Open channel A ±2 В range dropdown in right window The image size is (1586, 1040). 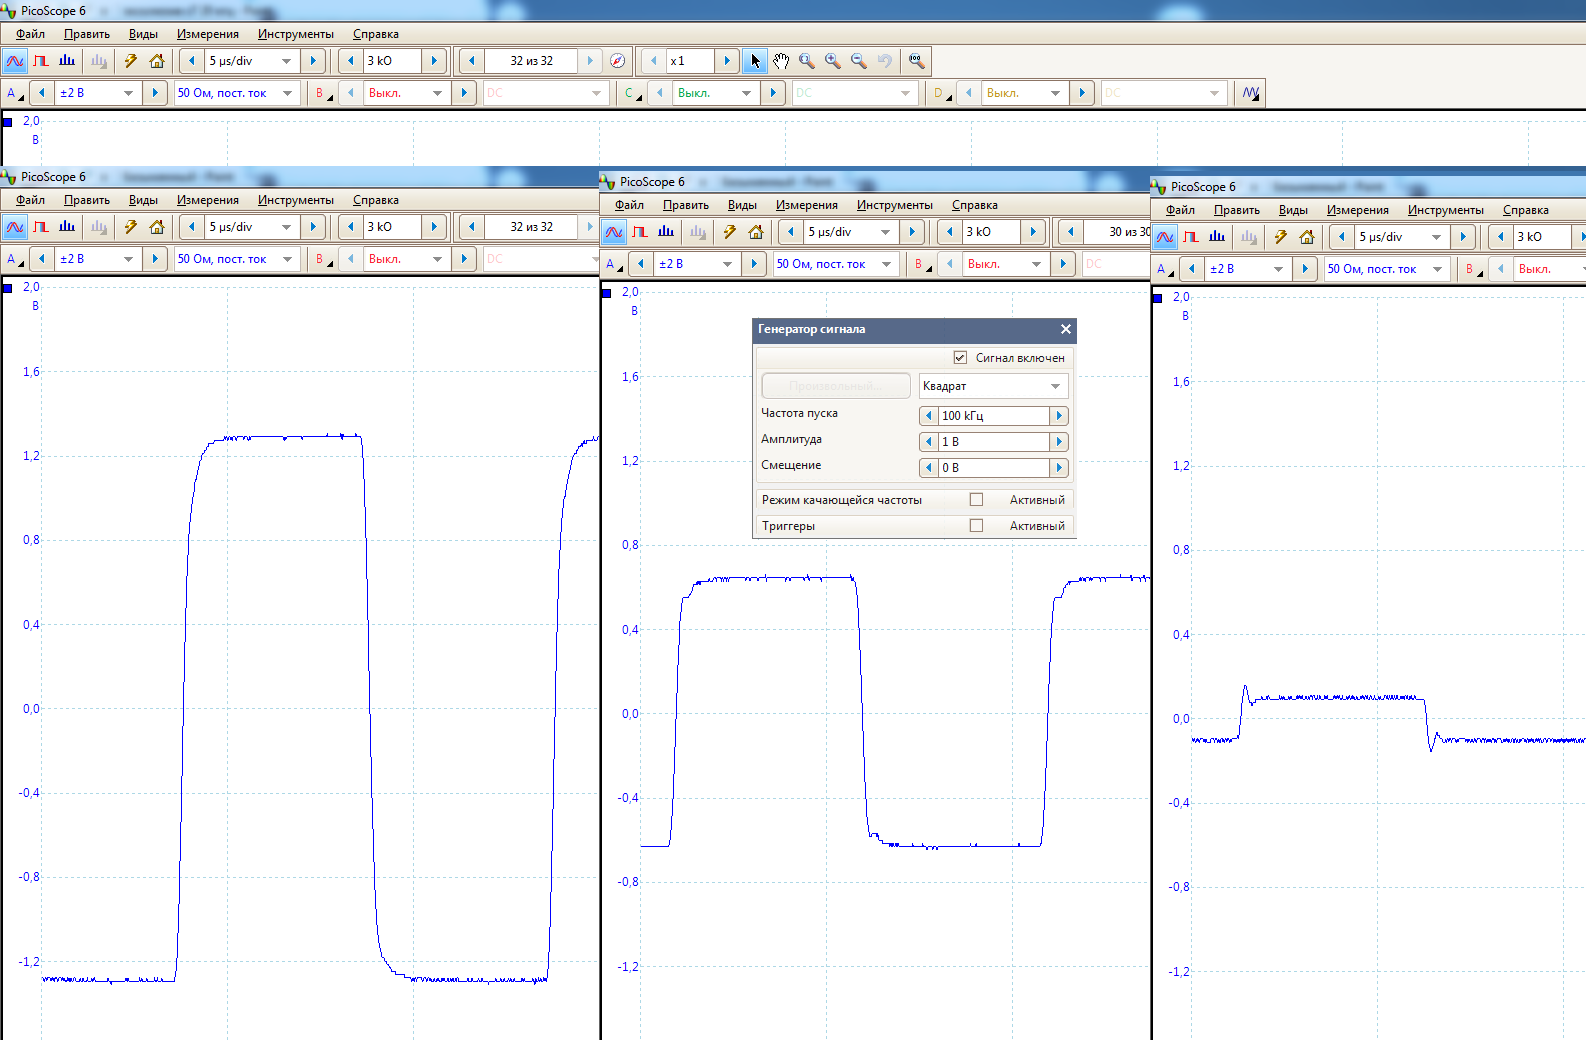pyautogui.click(x=1278, y=269)
